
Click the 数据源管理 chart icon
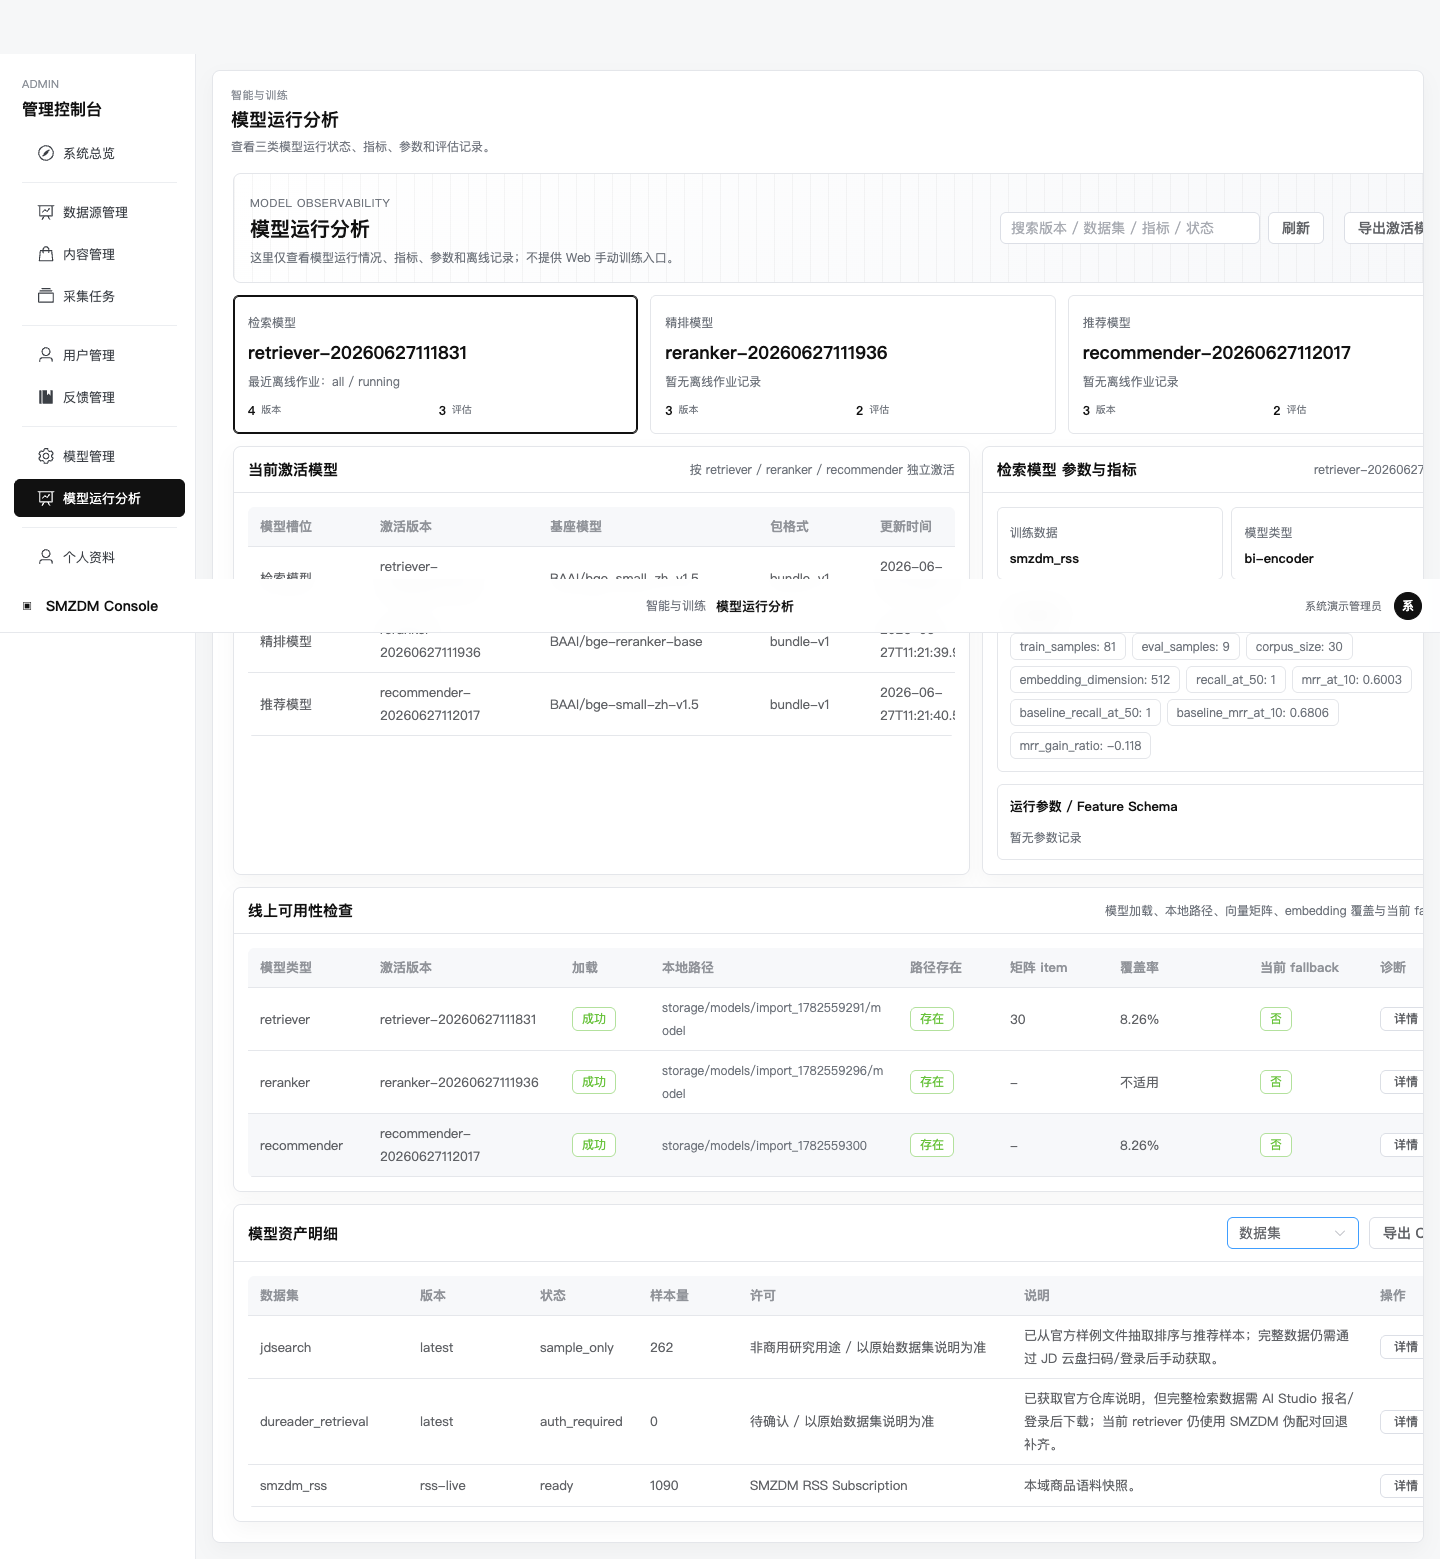pyautogui.click(x=46, y=212)
